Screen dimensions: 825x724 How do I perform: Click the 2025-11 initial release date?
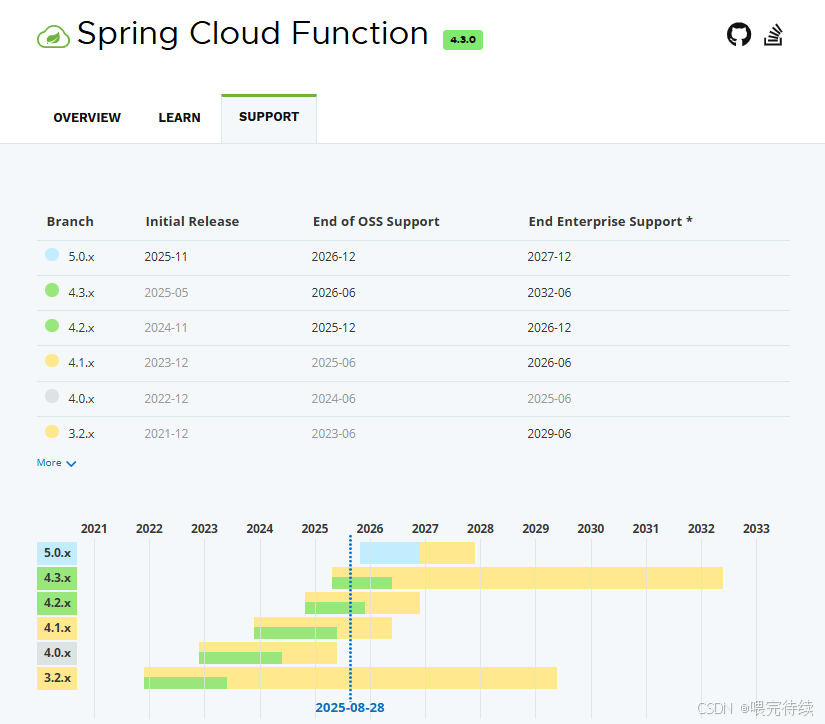coord(166,257)
